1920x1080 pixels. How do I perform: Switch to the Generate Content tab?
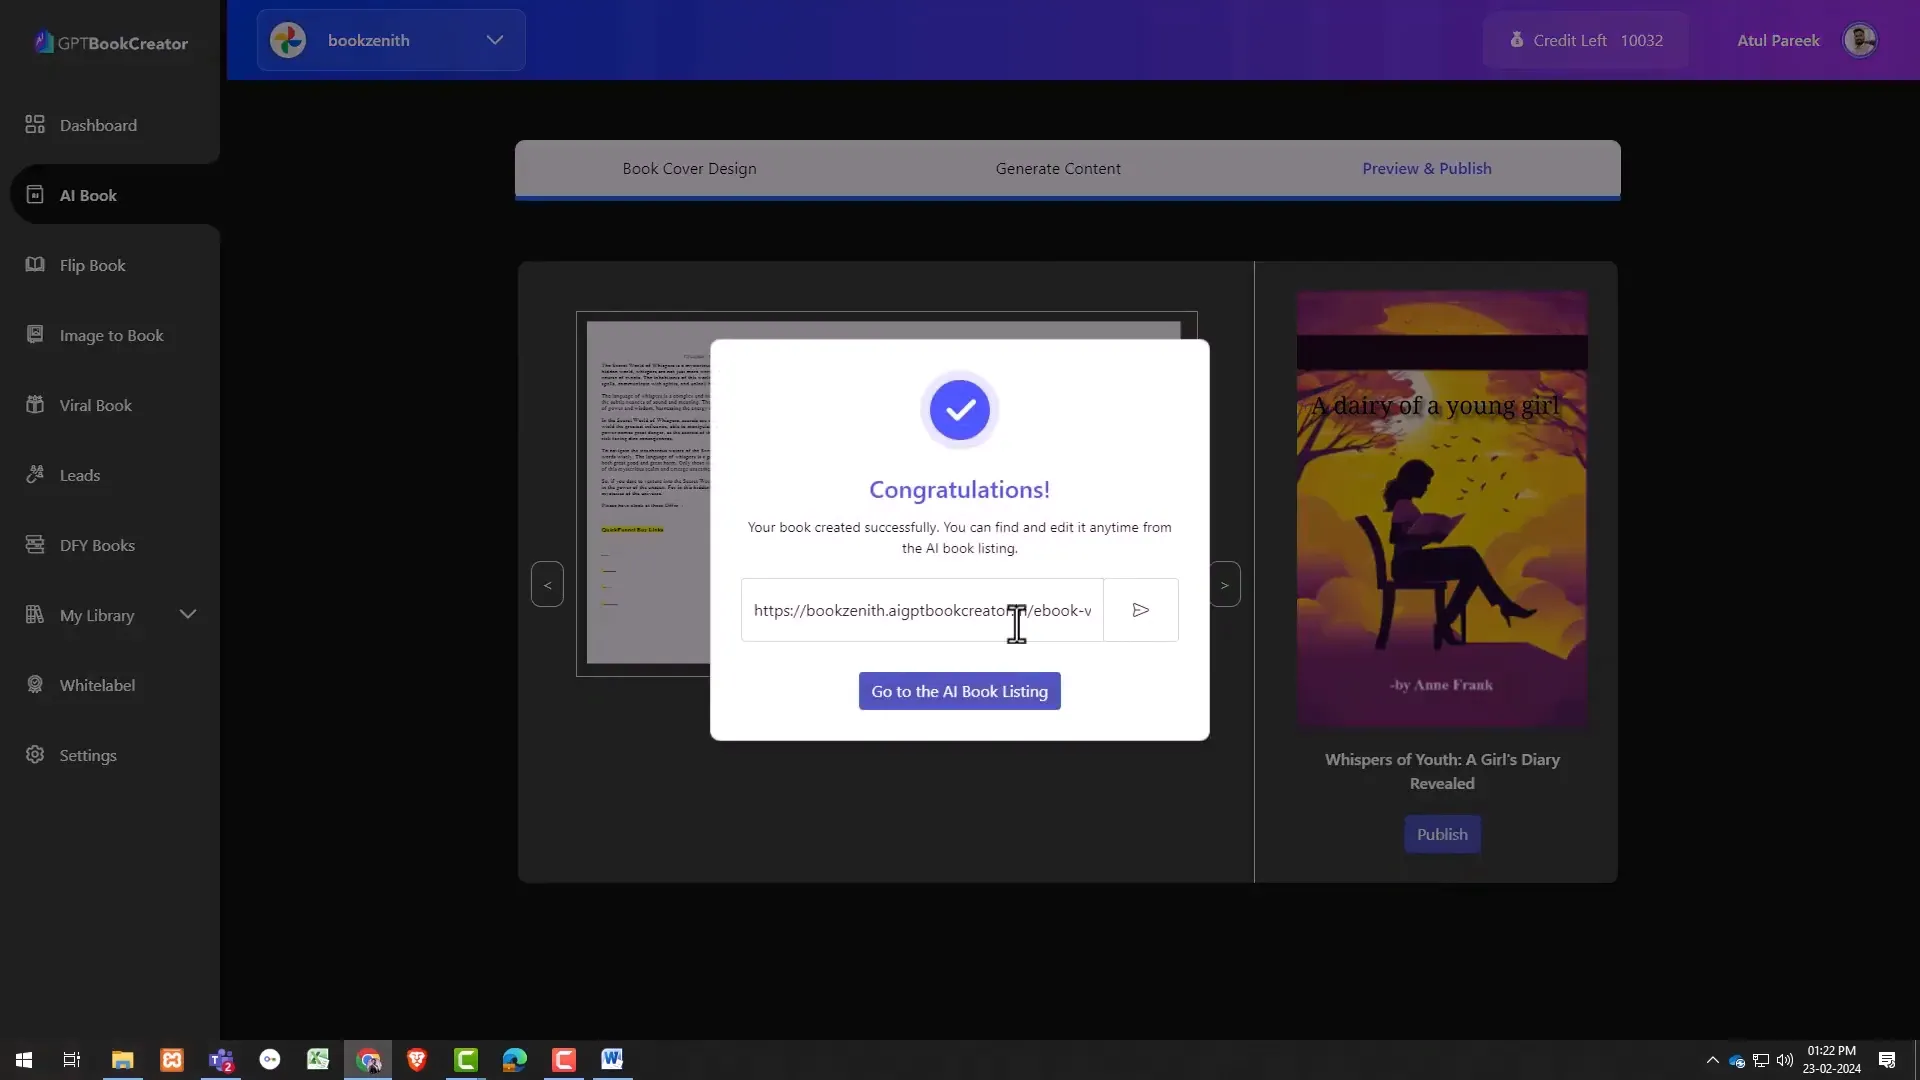point(1058,168)
